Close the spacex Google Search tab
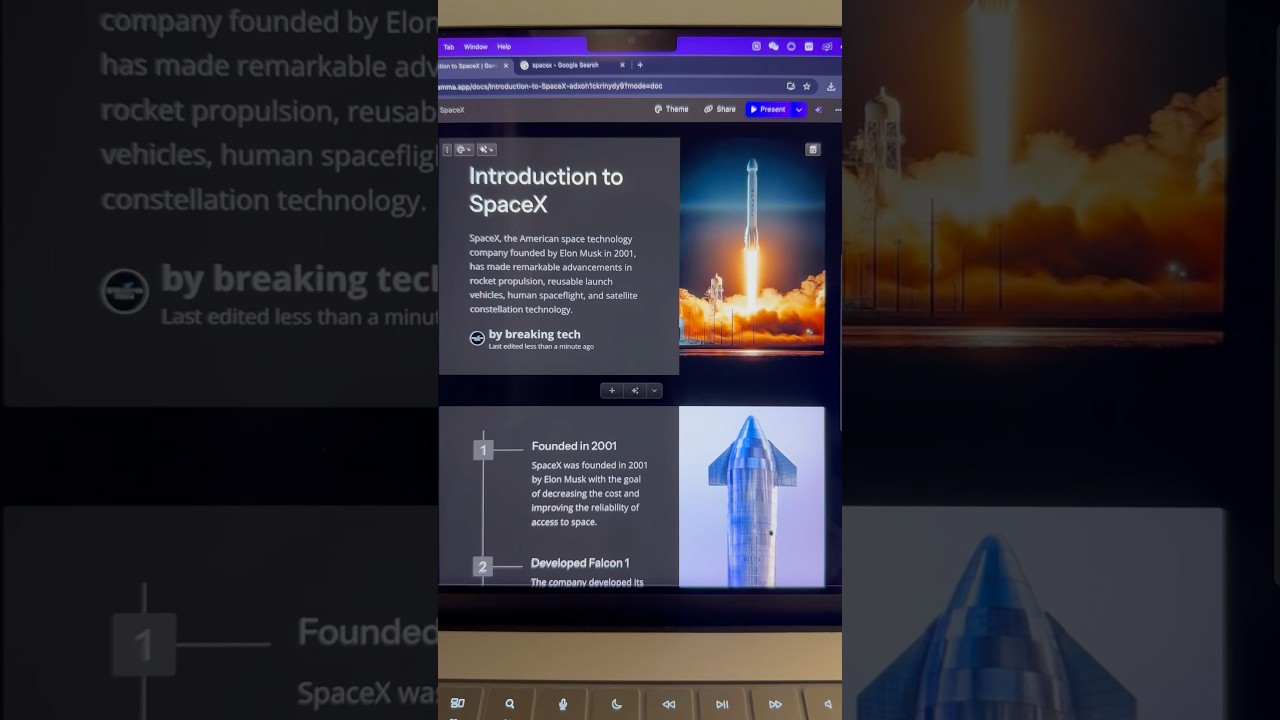Image resolution: width=1280 pixels, height=720 pixels. 622,65
